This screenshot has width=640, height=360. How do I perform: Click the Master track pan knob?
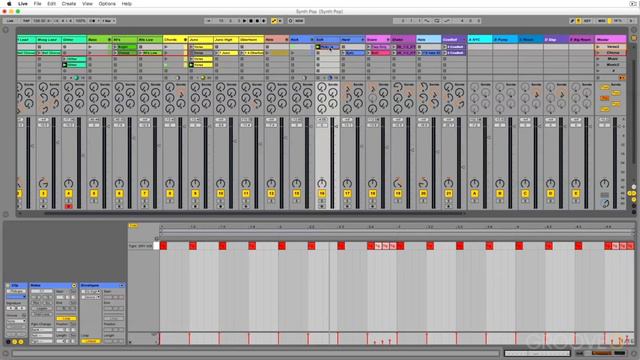[604, 183]
